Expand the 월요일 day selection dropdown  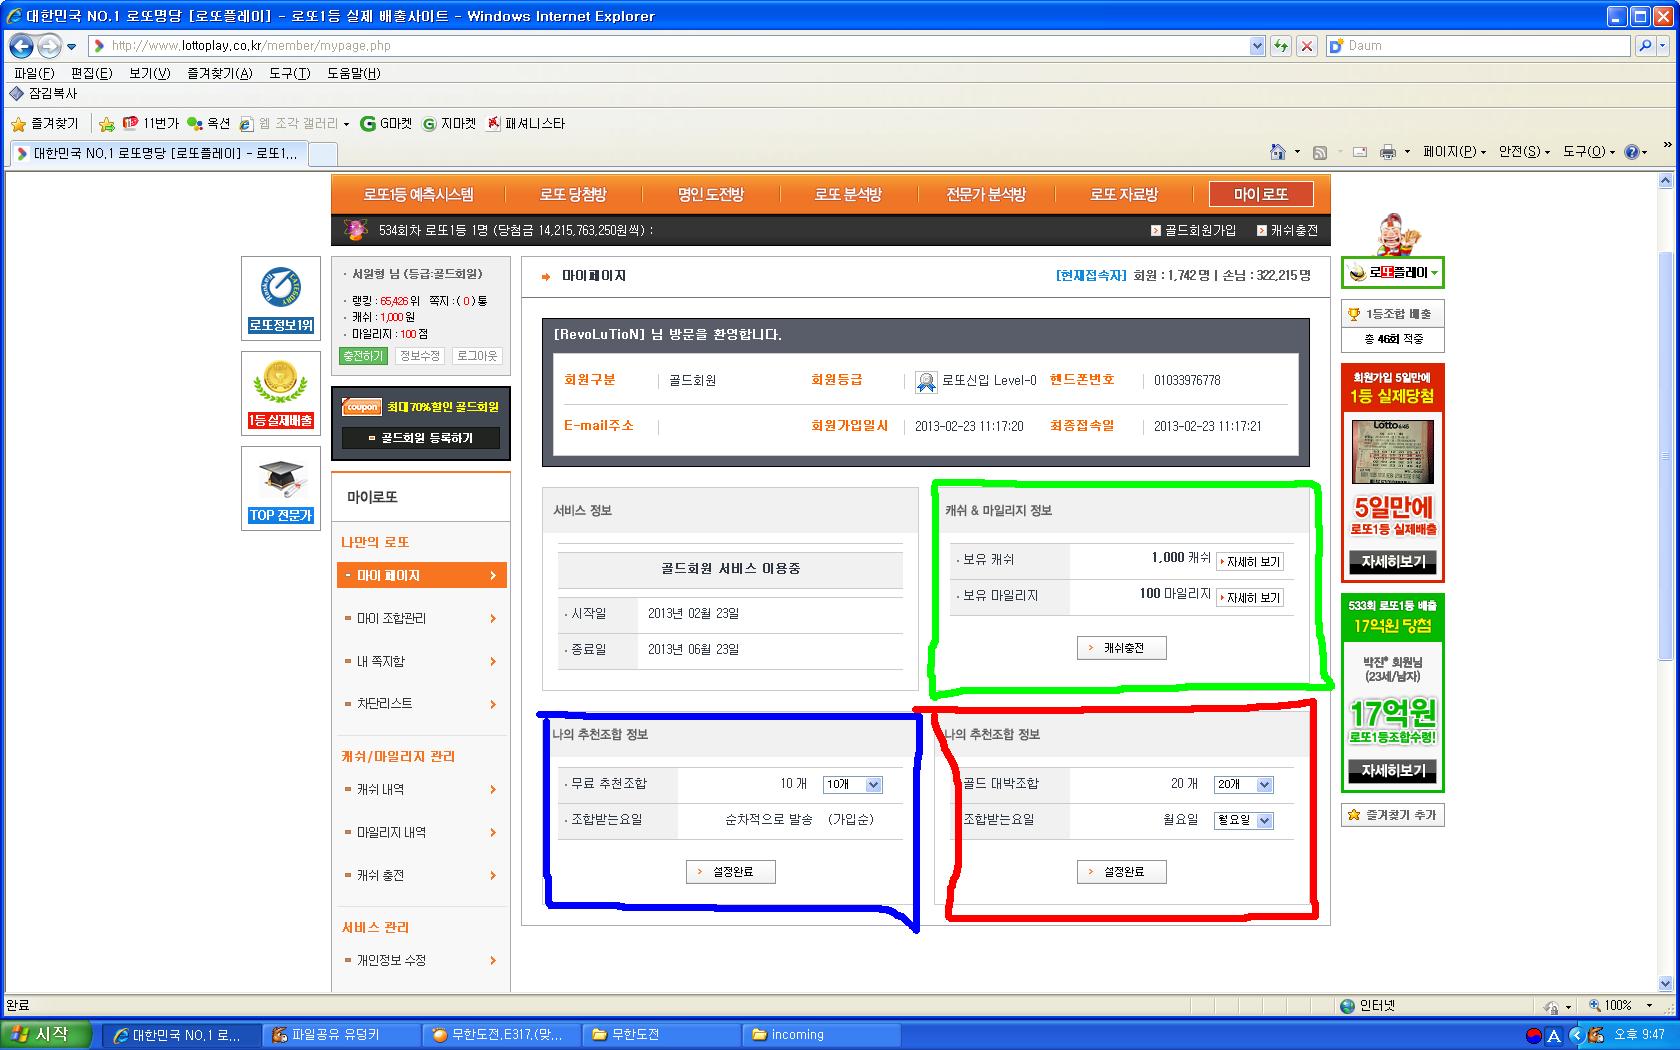[1243, 821]
